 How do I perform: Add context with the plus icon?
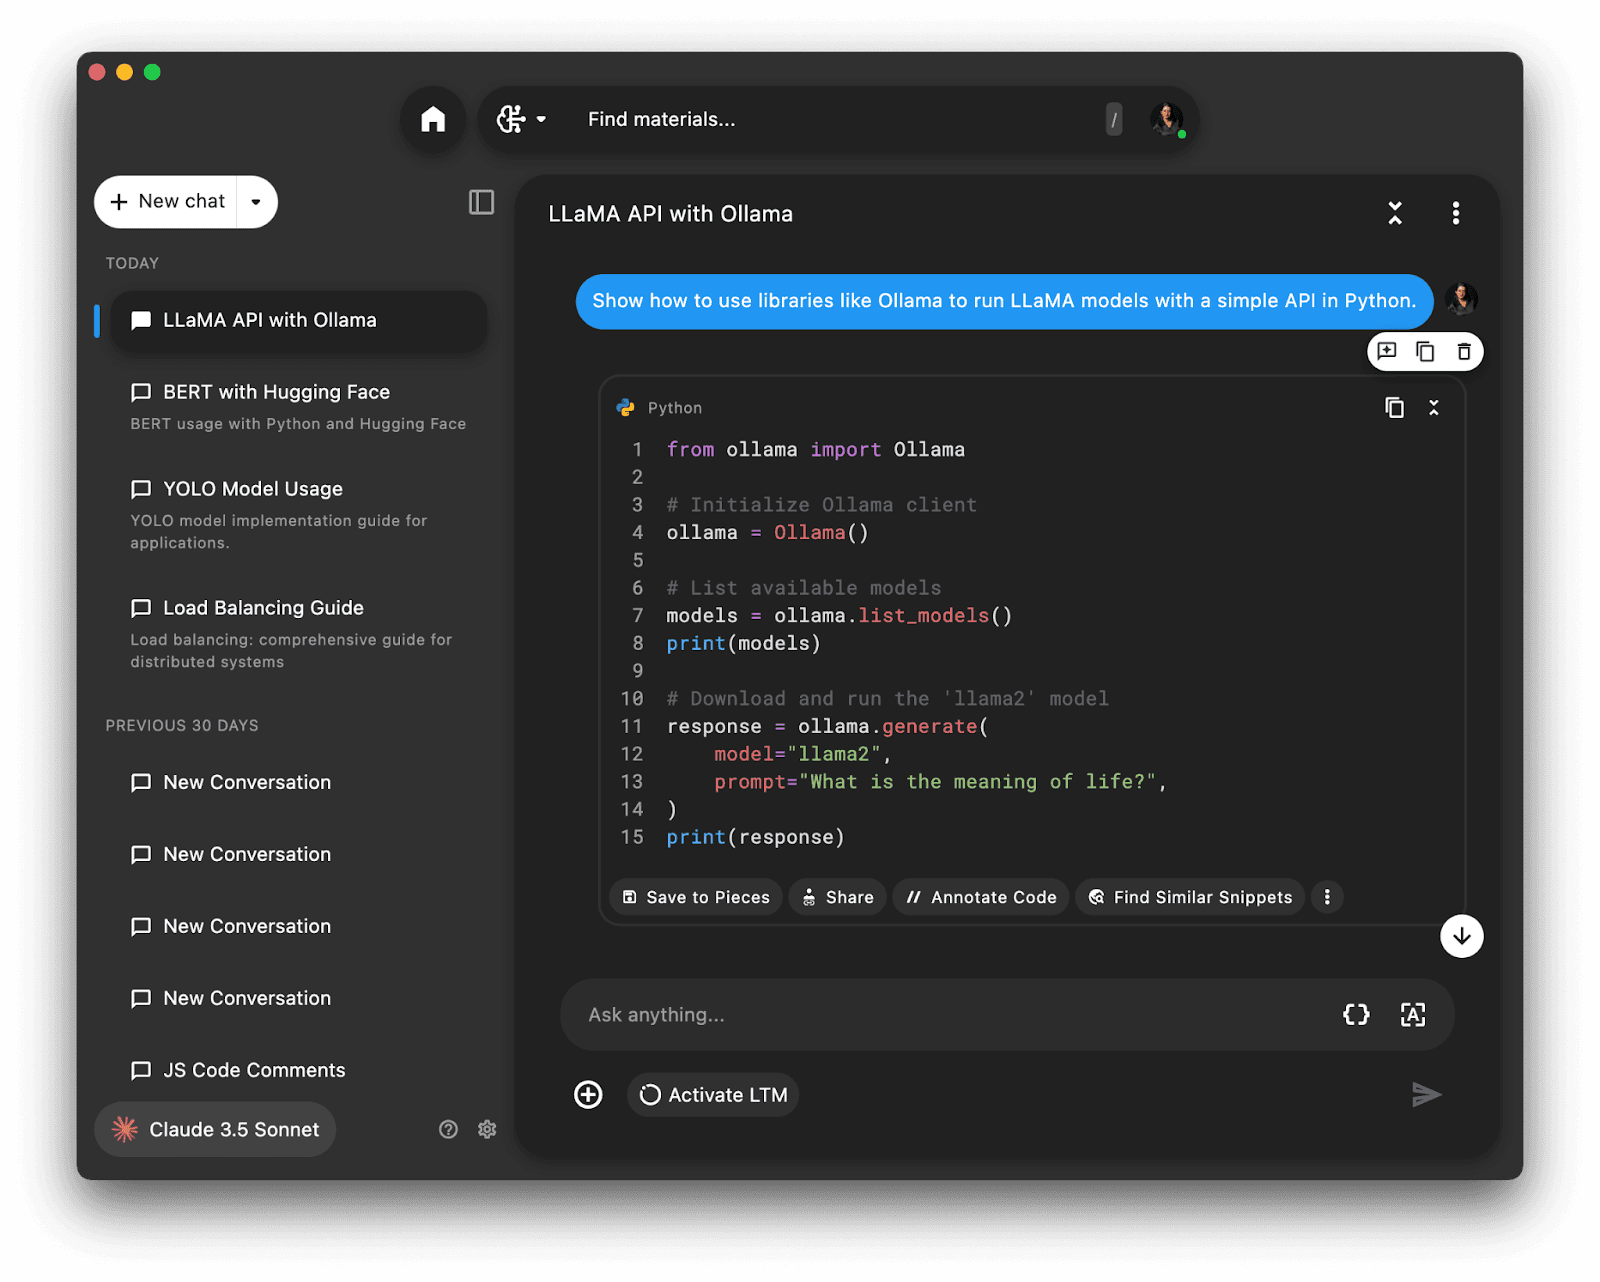[x=588, y=1095]
